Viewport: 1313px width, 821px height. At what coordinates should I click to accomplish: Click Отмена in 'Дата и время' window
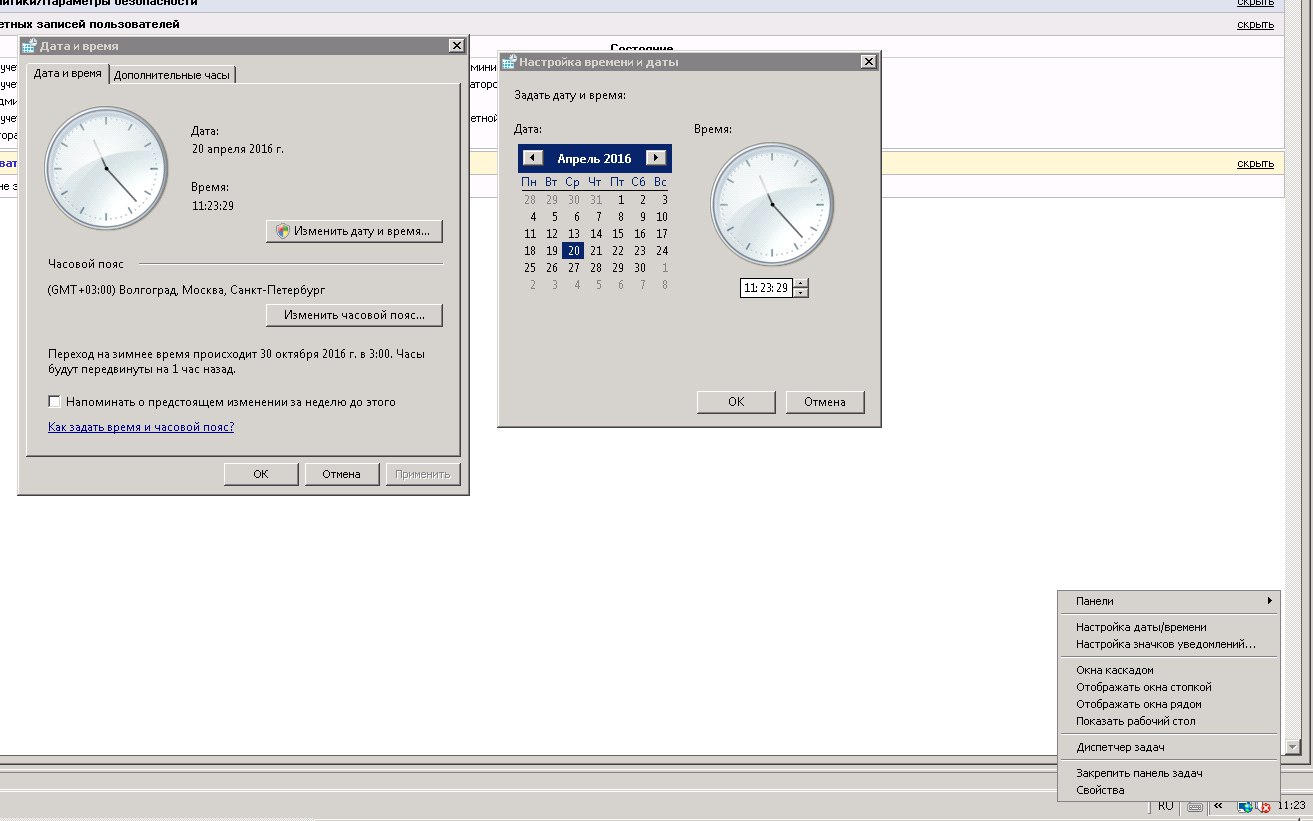point(341,474)
